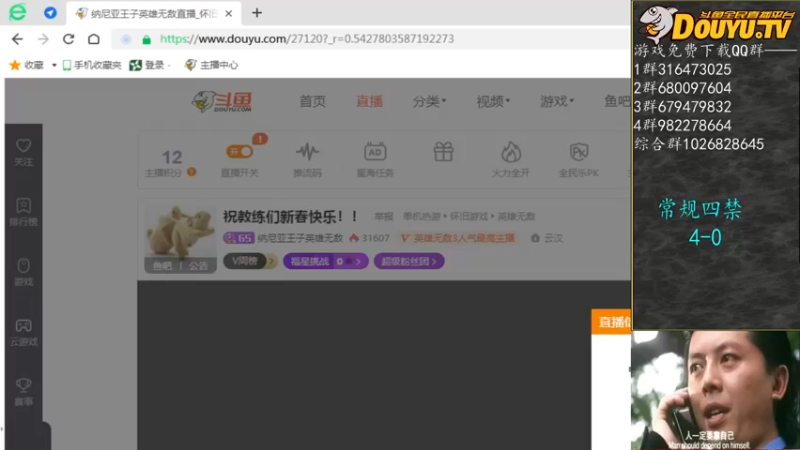Open a new tab with the plus button

coord(257,13)
